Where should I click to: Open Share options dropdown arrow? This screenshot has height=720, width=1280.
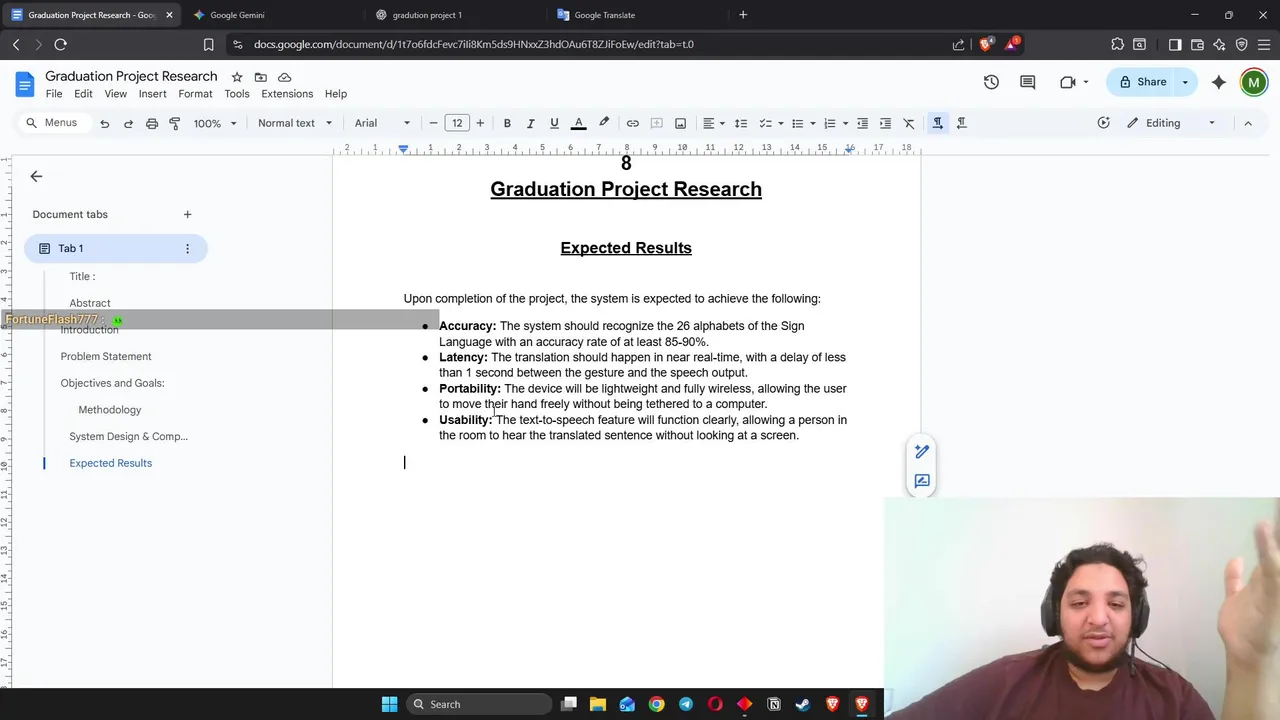pos(1185,82)
